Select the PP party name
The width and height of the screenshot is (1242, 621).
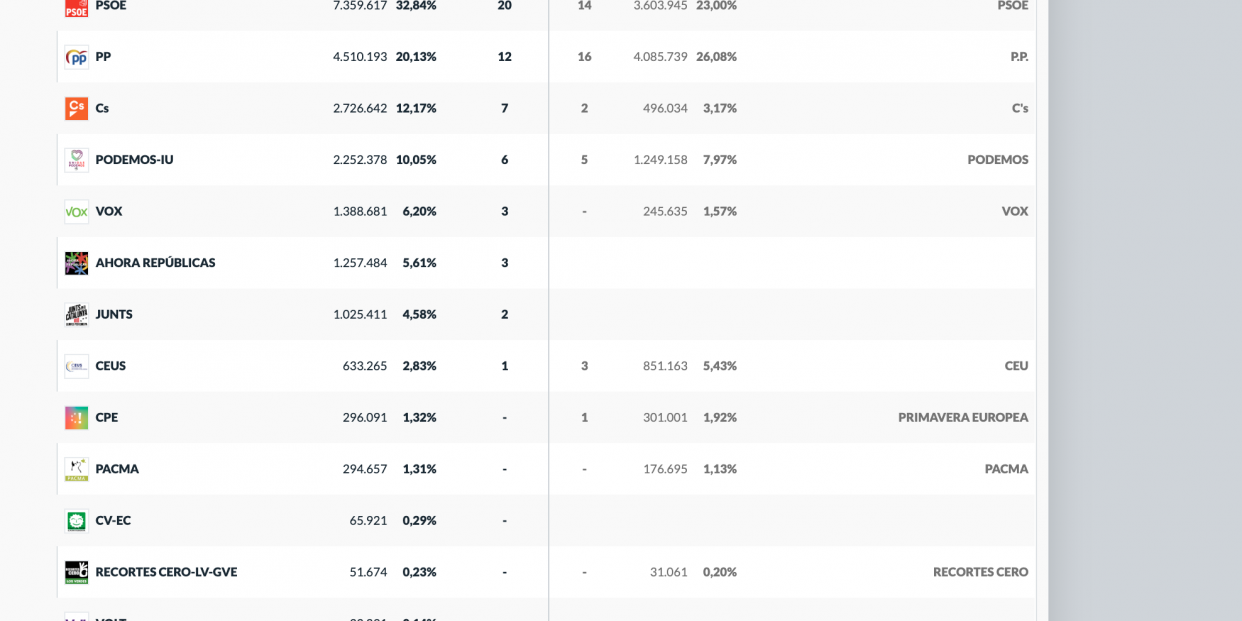[x=103, y=57]
